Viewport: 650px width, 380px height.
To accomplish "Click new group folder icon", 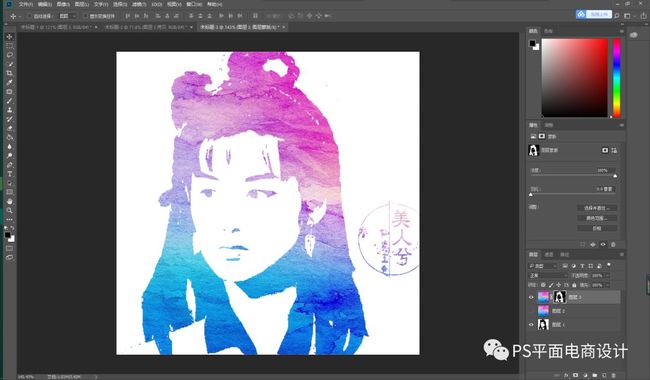I will (x=595, y=375).
